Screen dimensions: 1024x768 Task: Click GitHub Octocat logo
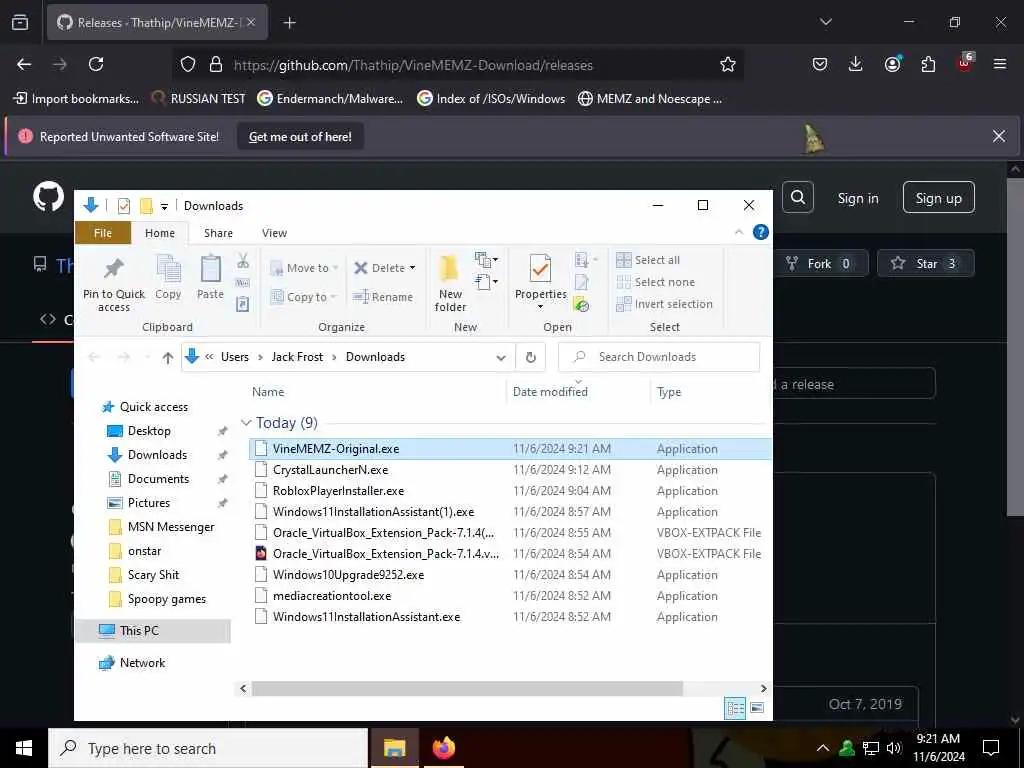(x=49, y=197)
